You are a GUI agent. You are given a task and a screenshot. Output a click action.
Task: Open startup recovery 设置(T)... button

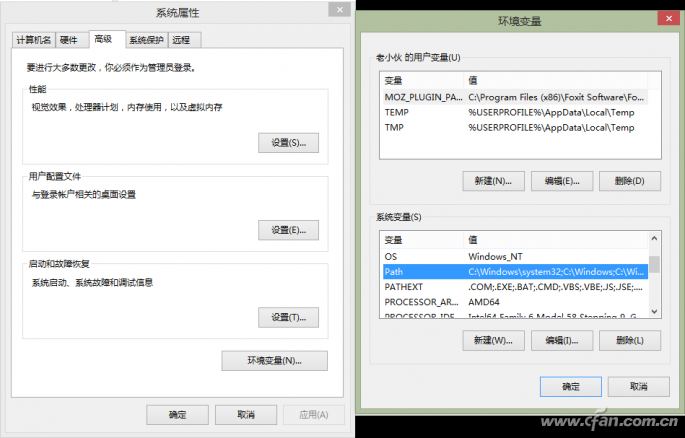point(288,317)
